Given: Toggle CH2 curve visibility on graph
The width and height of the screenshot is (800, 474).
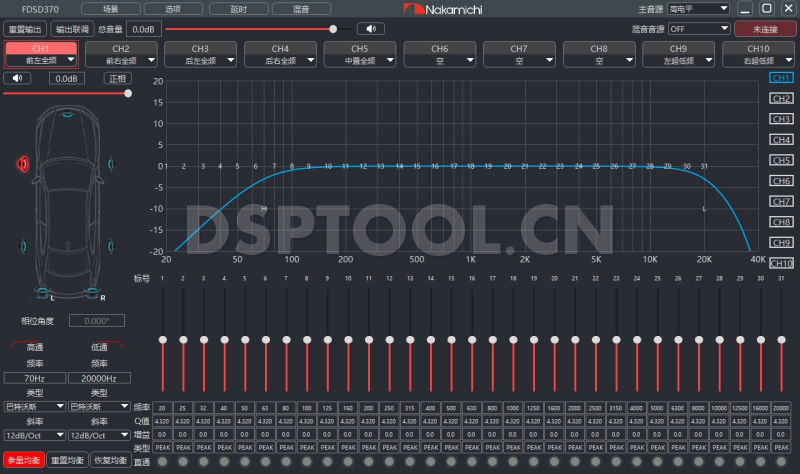Looking at the screenshot, I should tap(781, 98).
